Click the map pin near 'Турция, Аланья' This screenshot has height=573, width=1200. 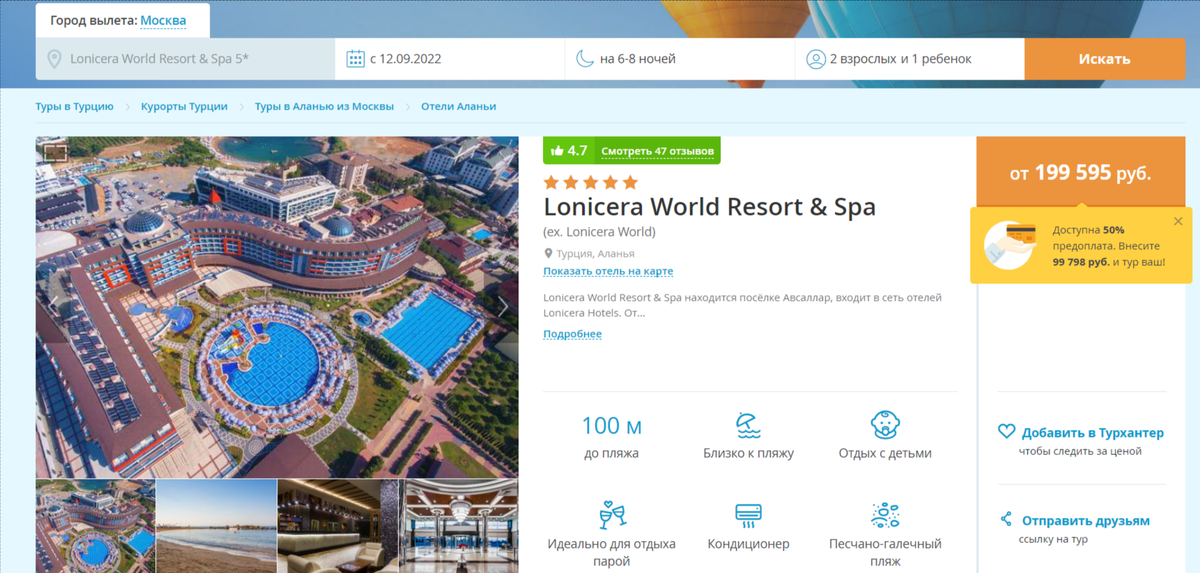pos(548,254)
